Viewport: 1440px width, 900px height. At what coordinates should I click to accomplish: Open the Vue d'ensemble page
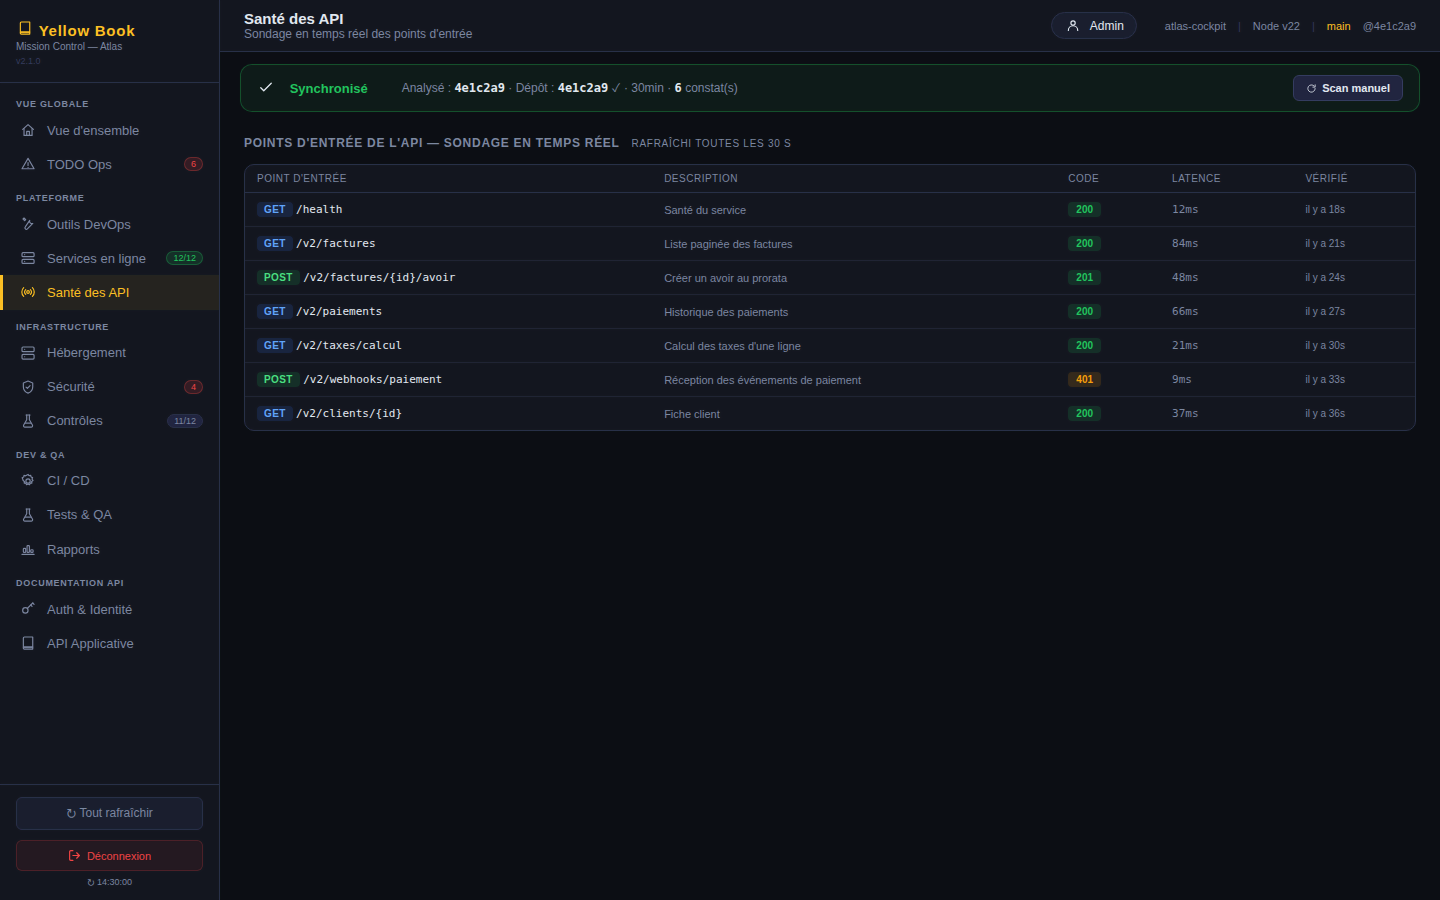click(109, 130)
